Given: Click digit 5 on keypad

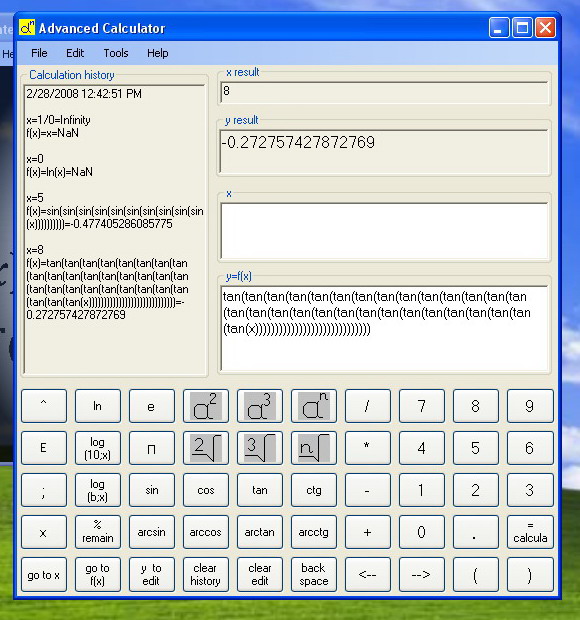Looking at the screenshot, I should click(x=476, y=448).
